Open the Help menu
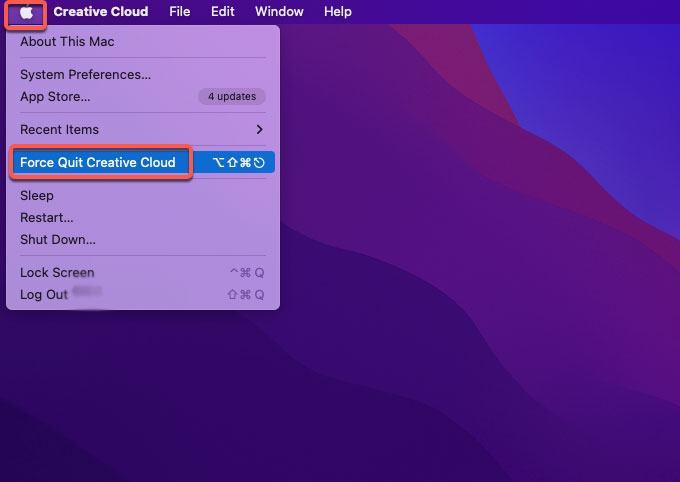 (x=338, y=12)
